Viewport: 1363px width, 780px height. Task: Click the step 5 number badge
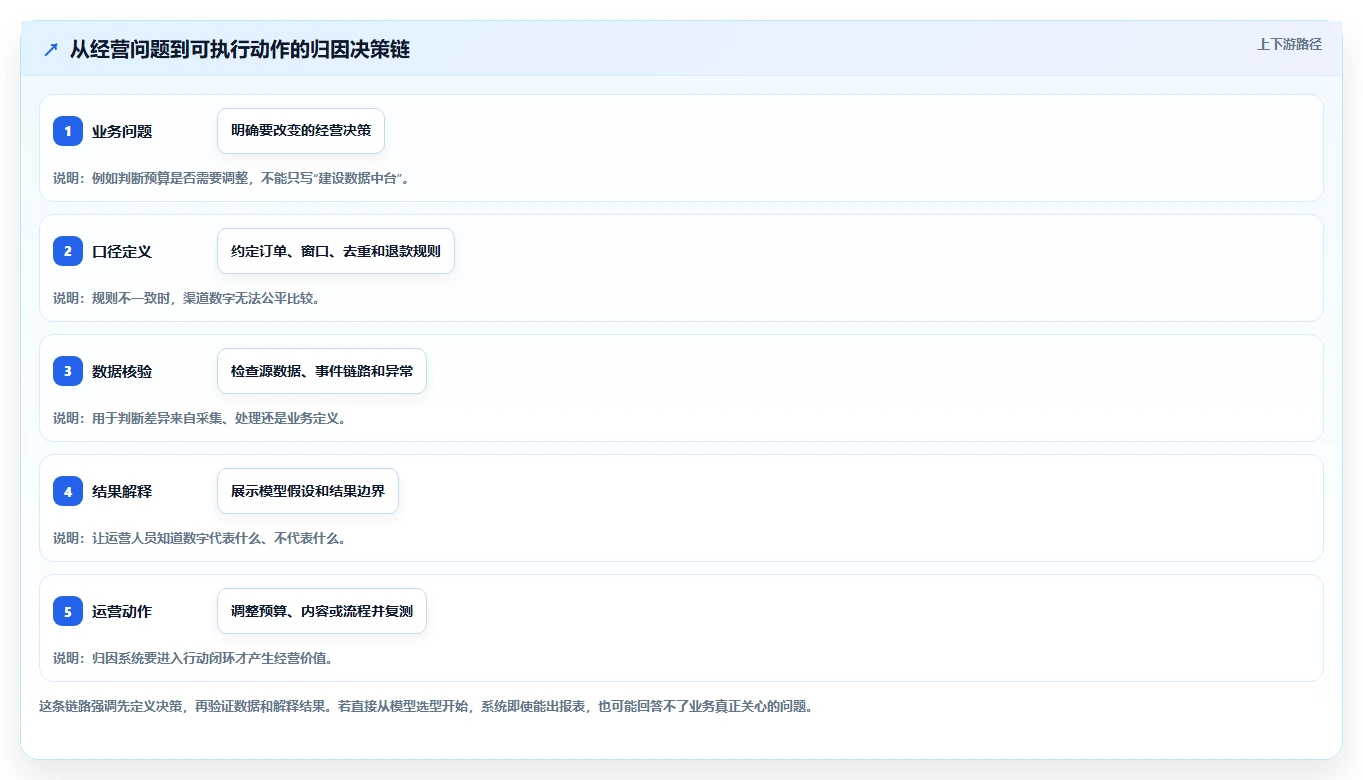pos(68,611)
